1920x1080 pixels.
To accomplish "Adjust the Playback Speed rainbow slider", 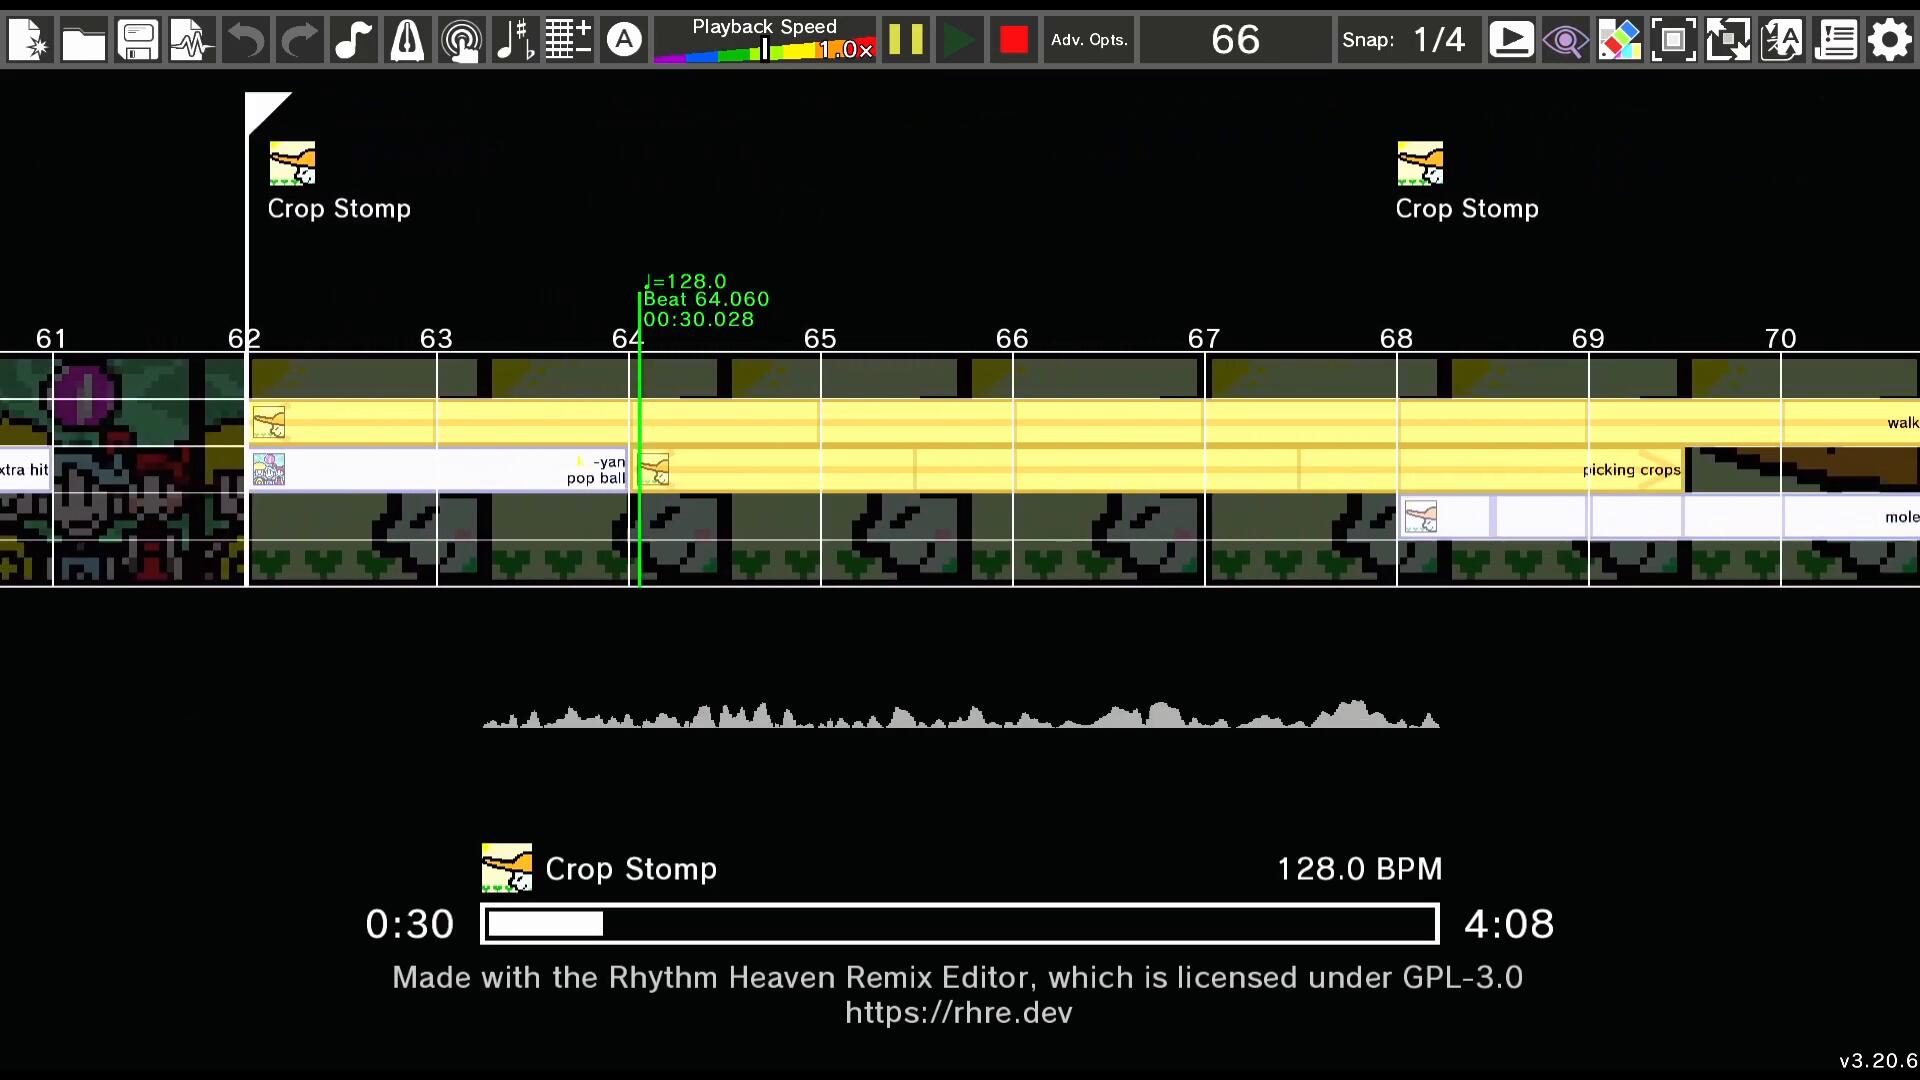I will click(765, 50).
